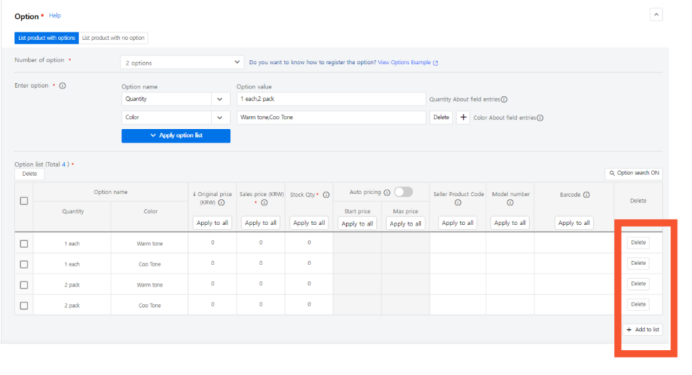692x375 pixels.
Task: Click the Barcode info icon
Action: click(x=586, y=195)
